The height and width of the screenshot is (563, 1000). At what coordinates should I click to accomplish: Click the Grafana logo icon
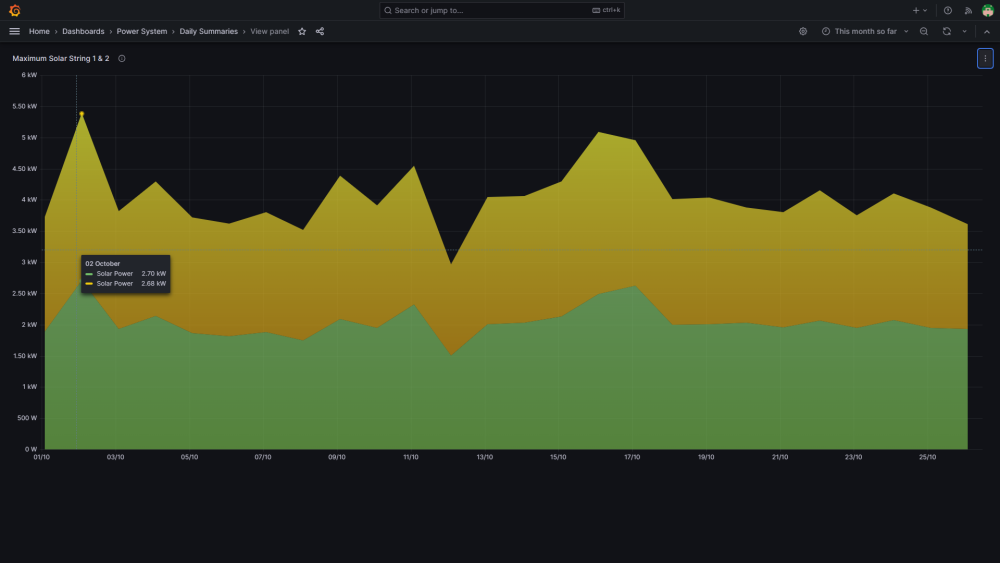15,10
